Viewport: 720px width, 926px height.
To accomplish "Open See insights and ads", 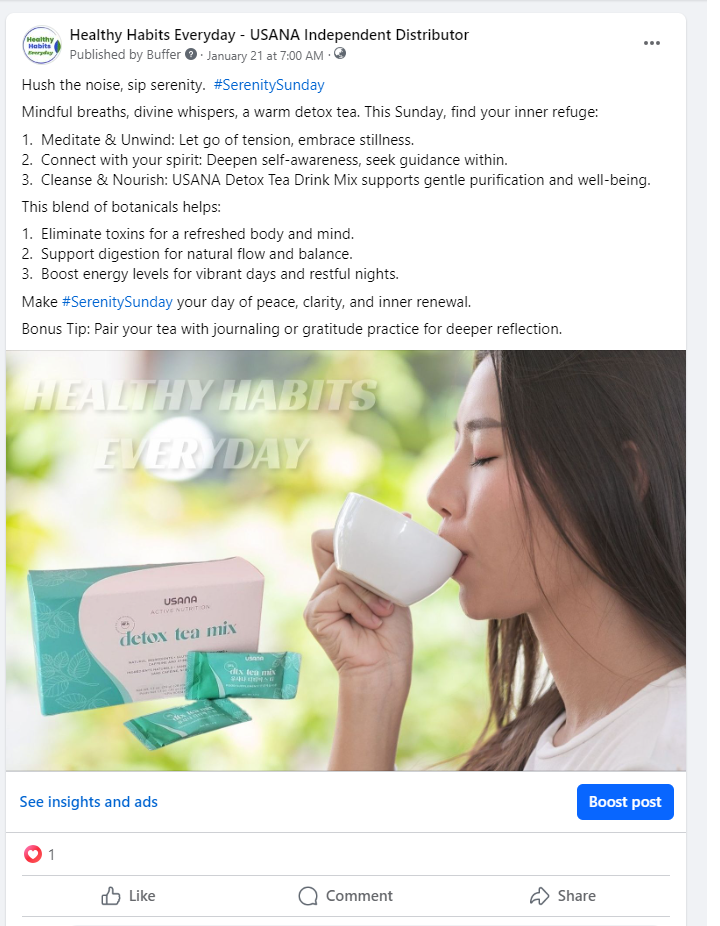I will tap(89, 802).
